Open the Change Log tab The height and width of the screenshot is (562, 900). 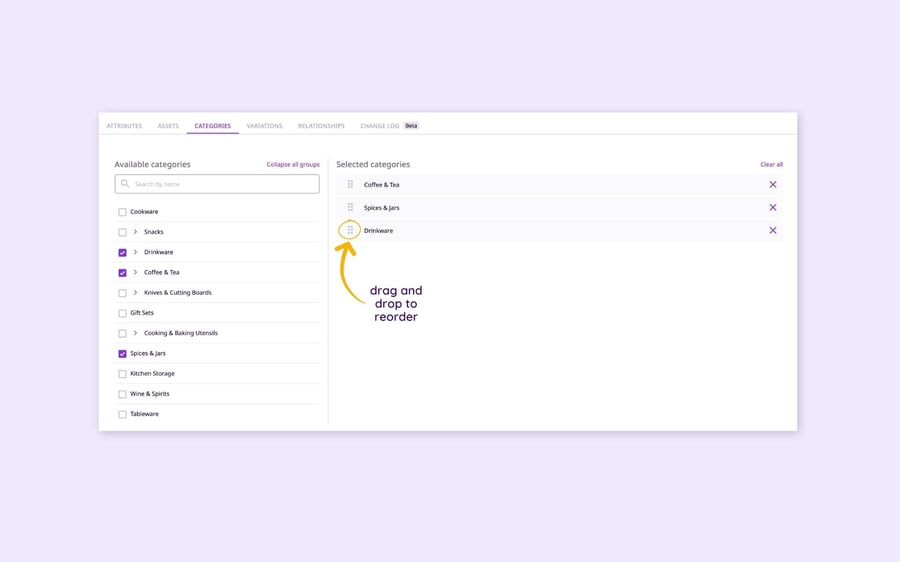click(x=379, y=126)
